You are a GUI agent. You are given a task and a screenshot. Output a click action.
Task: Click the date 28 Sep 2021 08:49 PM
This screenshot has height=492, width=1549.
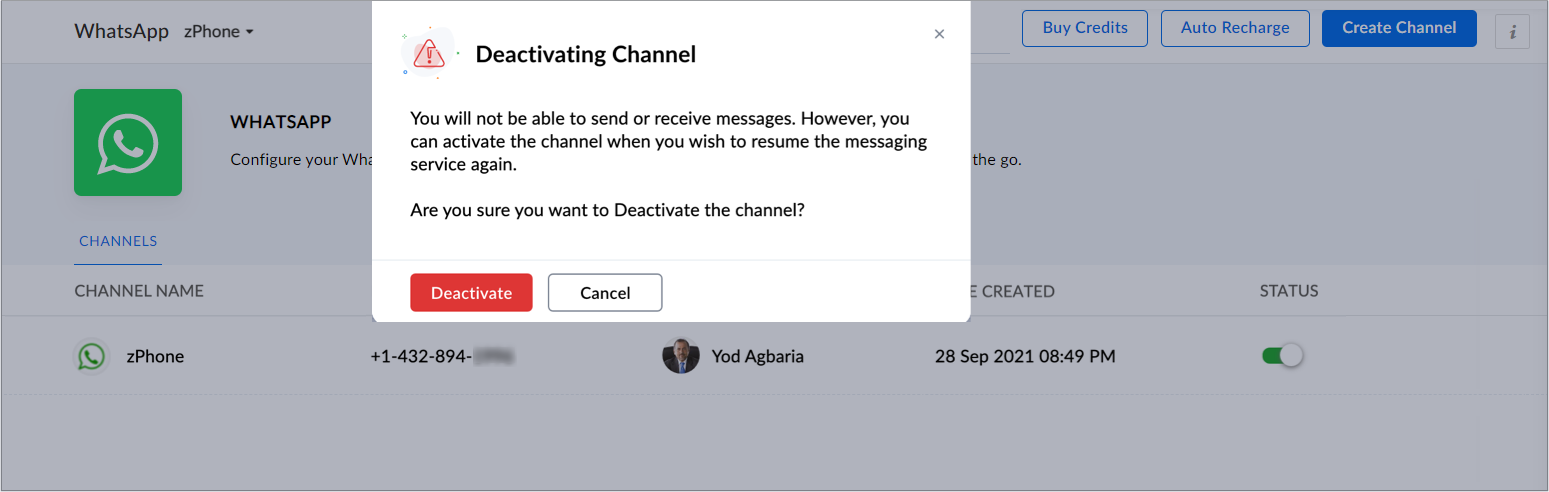(1025, 356)
